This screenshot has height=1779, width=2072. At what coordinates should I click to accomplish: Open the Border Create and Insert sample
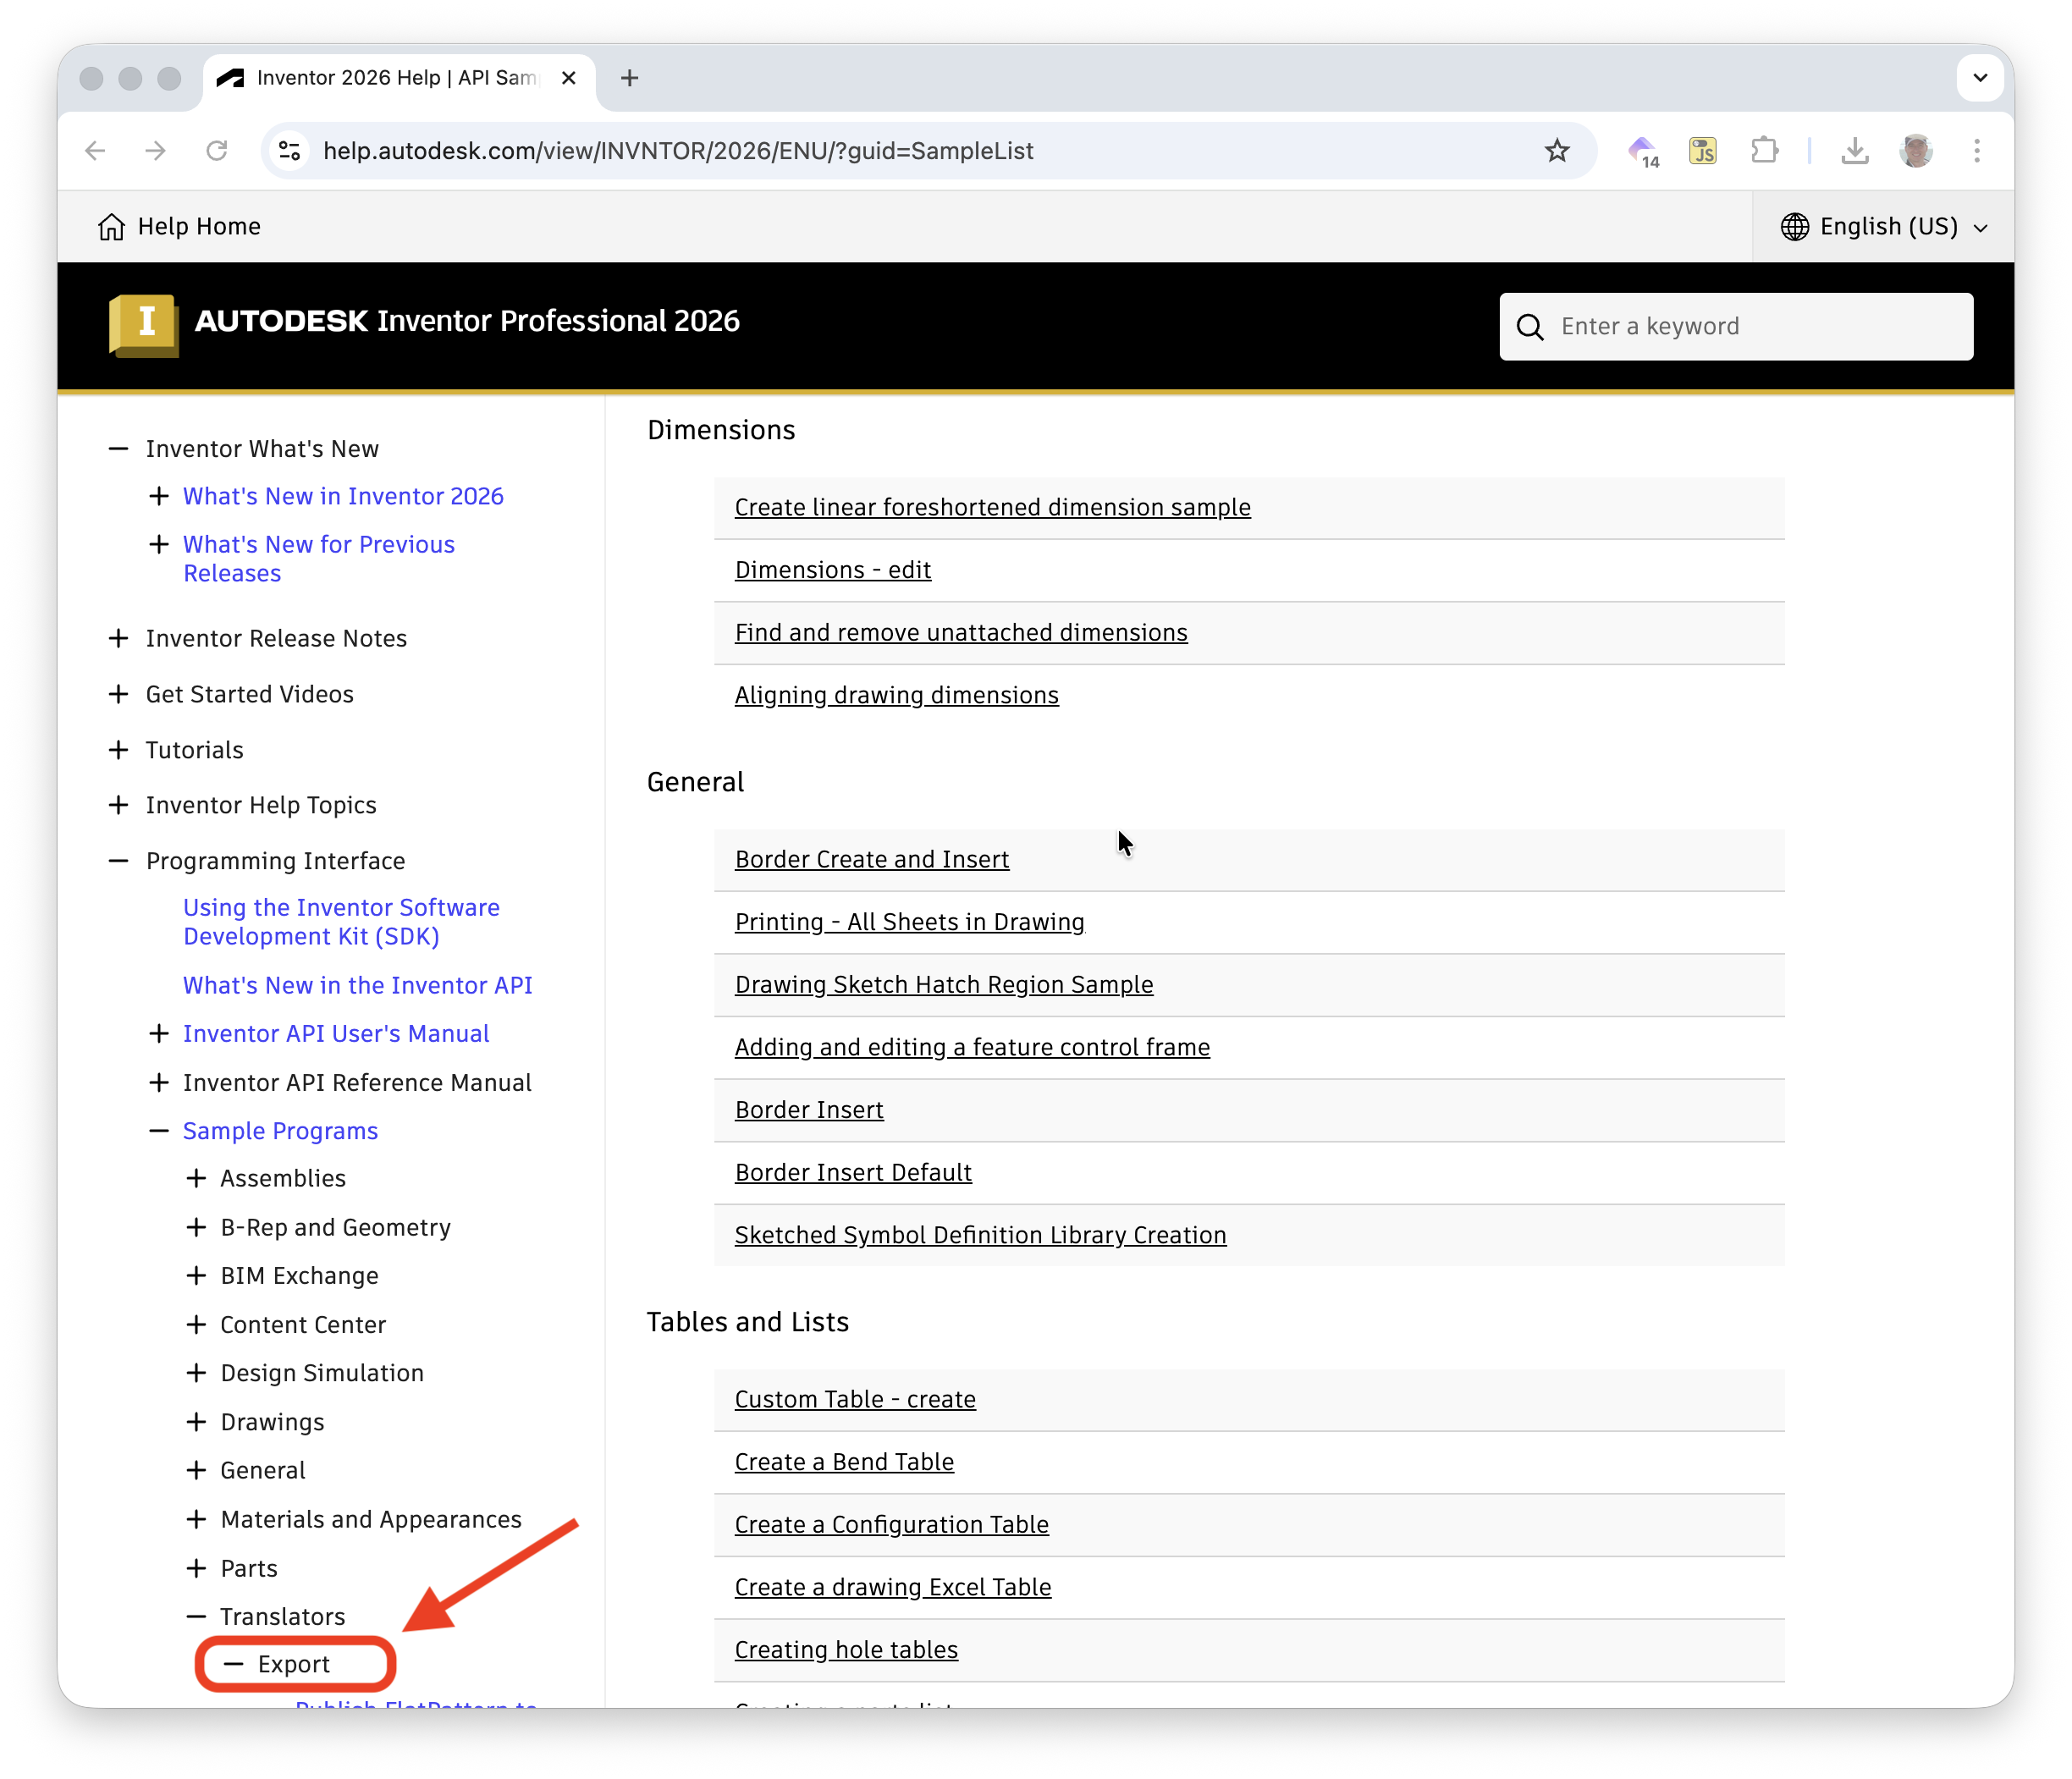pos(871,858)
